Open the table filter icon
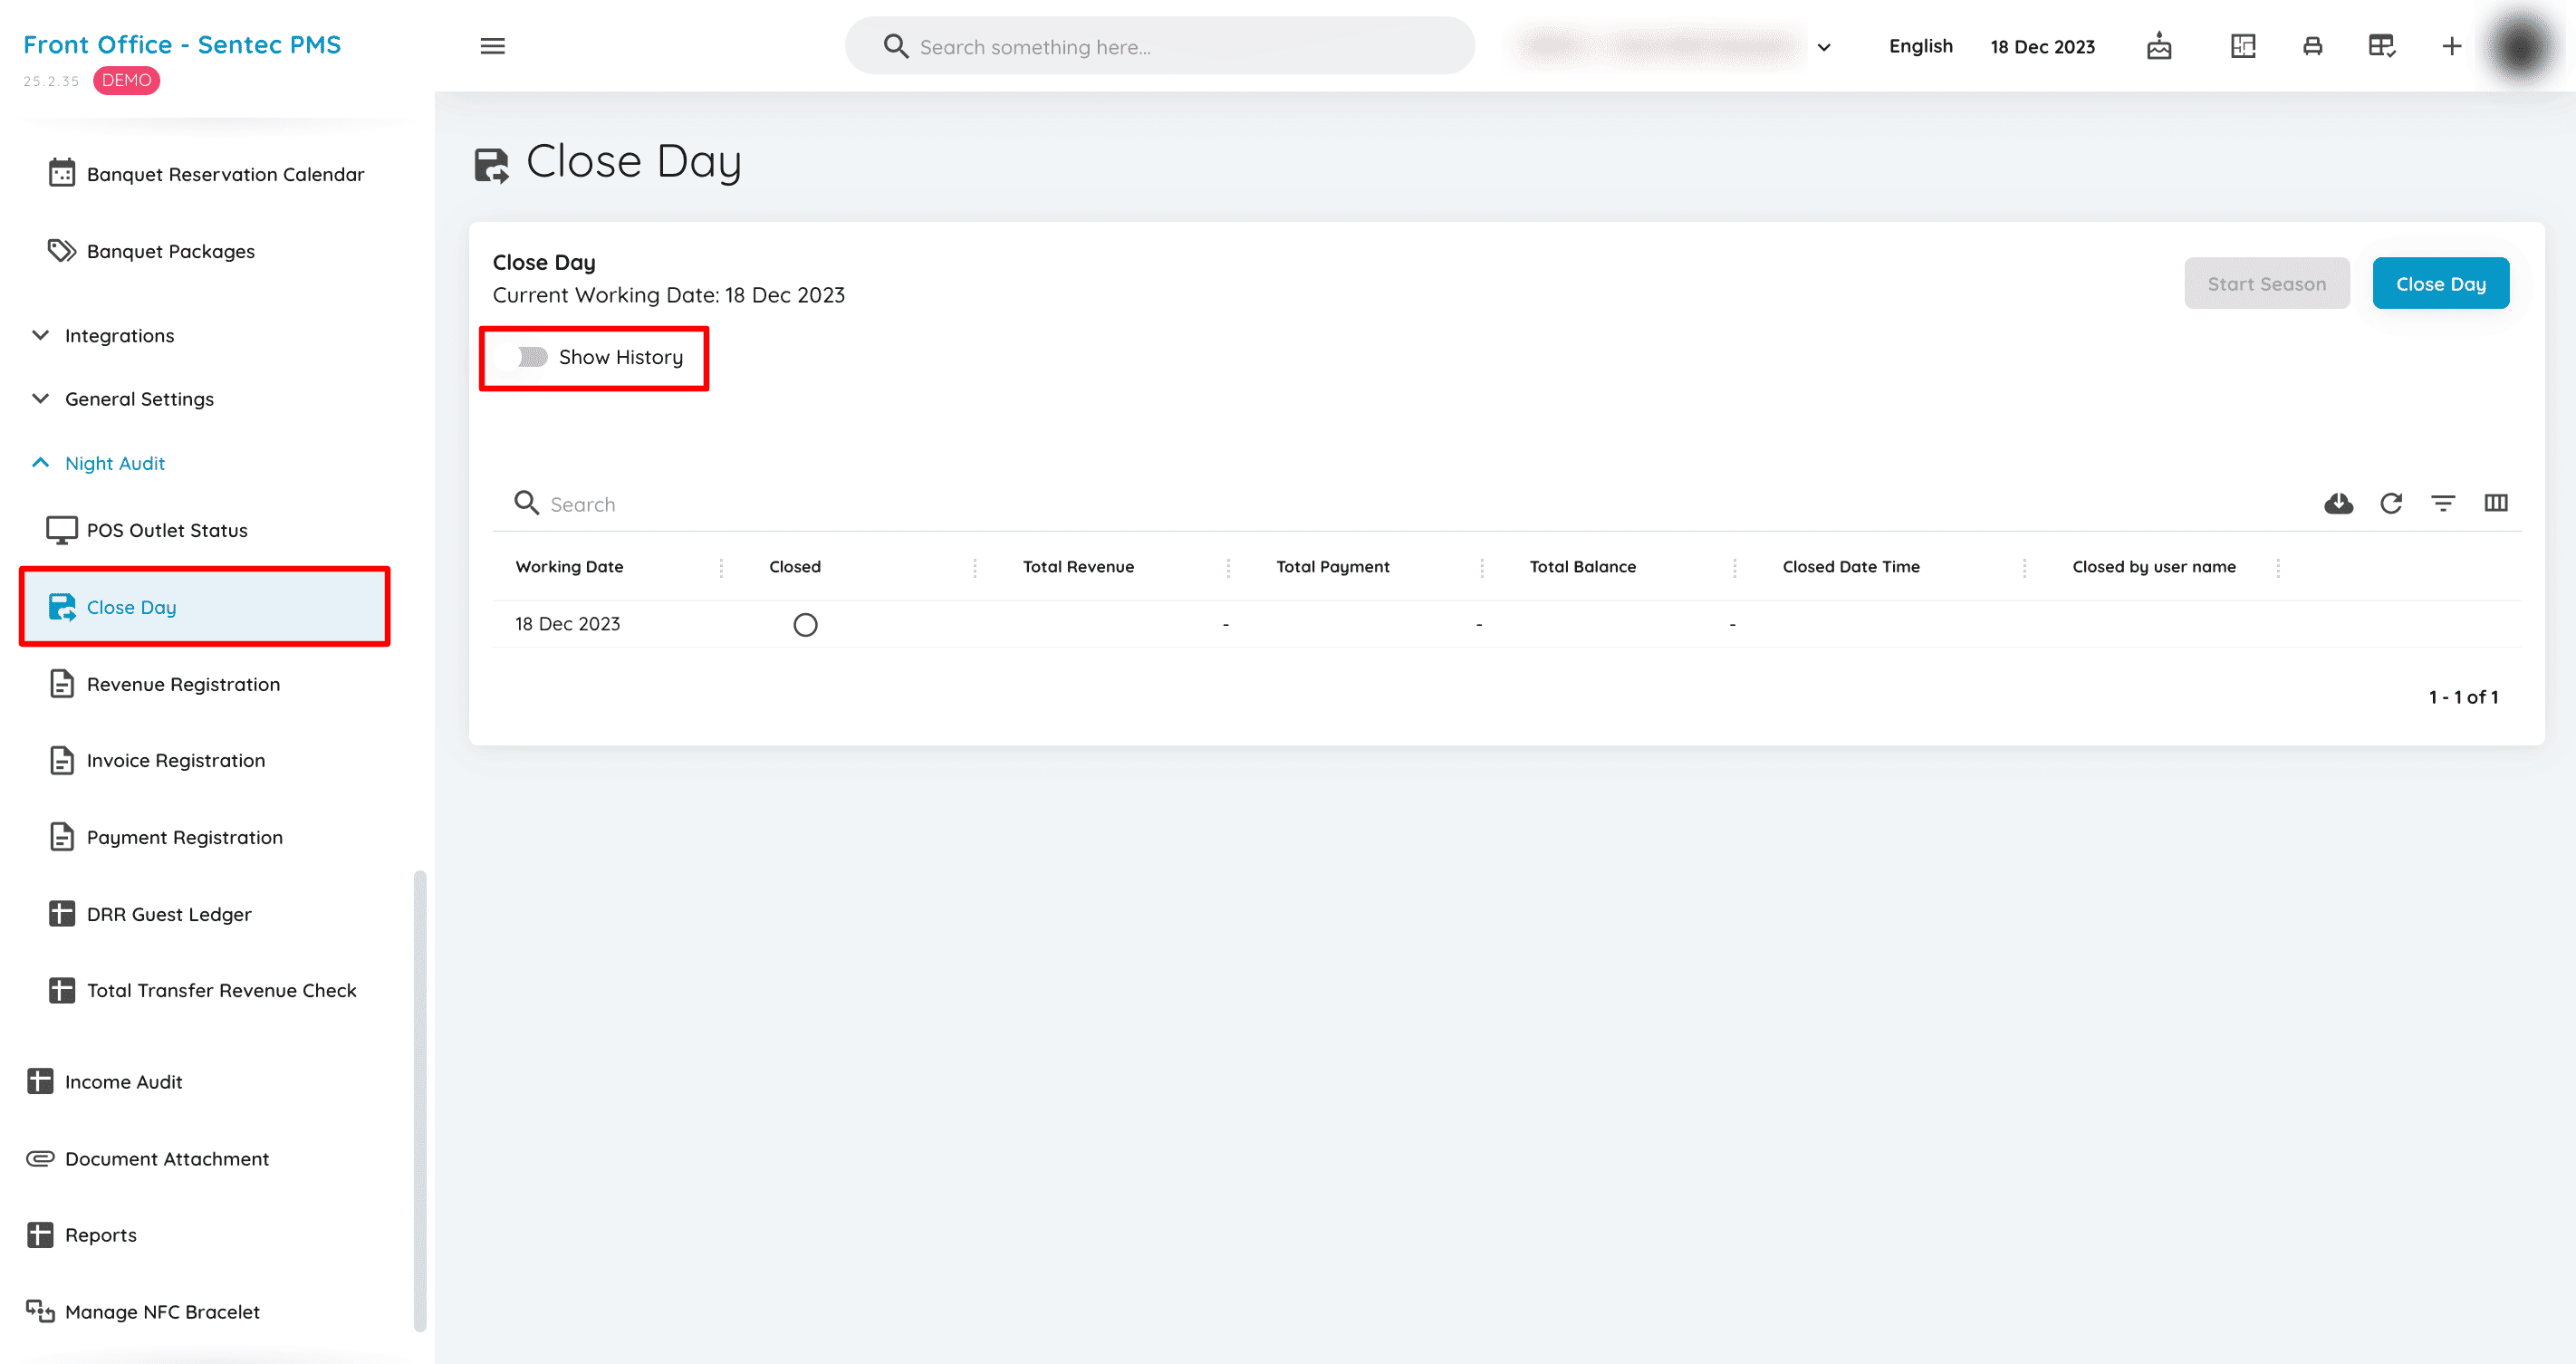Viewport: 2576px width, 1364px height. coord(2442,503)
